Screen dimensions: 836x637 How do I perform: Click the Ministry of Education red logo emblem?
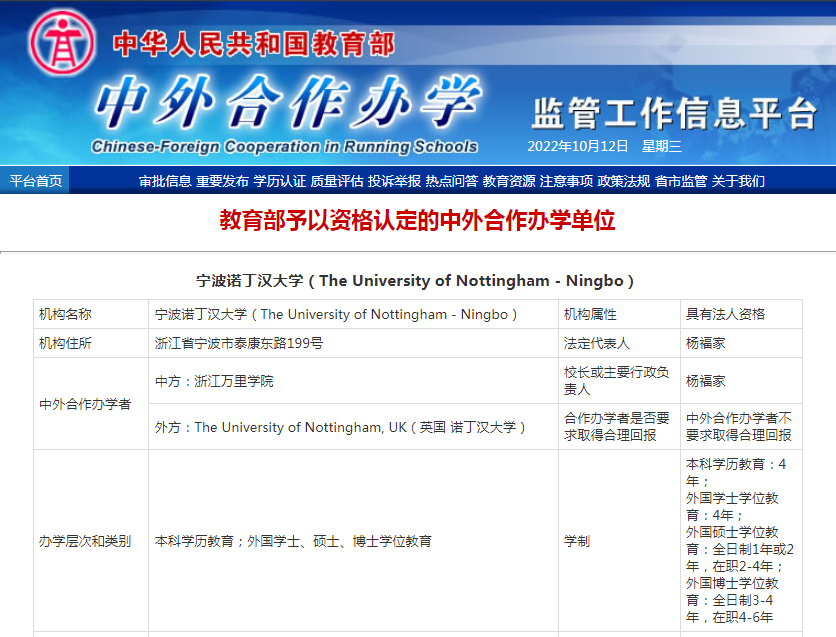tap(62, 44)
